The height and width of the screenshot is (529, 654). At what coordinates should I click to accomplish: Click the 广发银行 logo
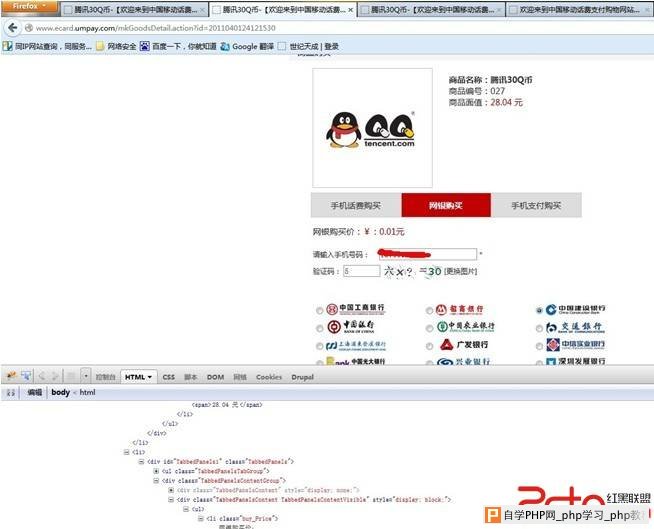(x=464, y=345)
